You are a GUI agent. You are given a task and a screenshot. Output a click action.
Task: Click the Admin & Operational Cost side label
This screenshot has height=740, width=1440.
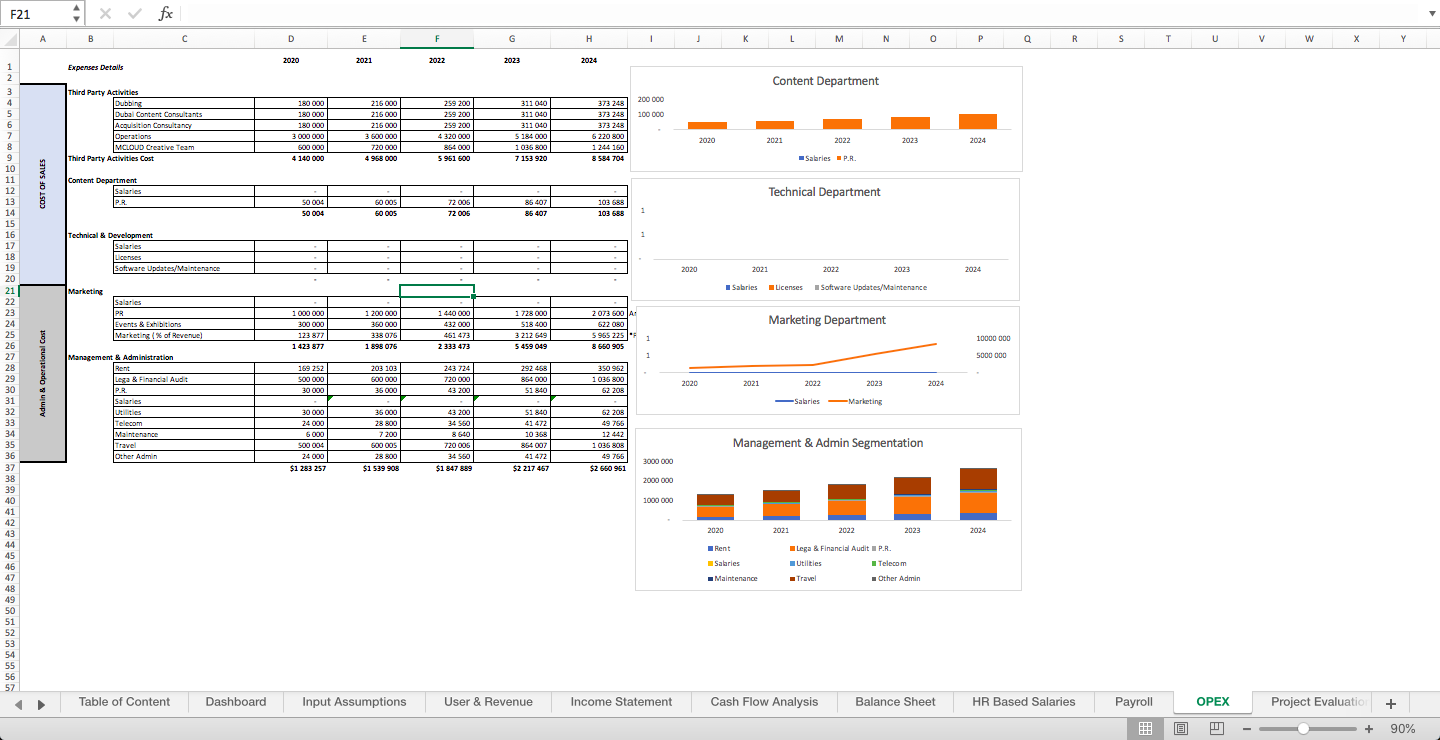tap(42, 373)
